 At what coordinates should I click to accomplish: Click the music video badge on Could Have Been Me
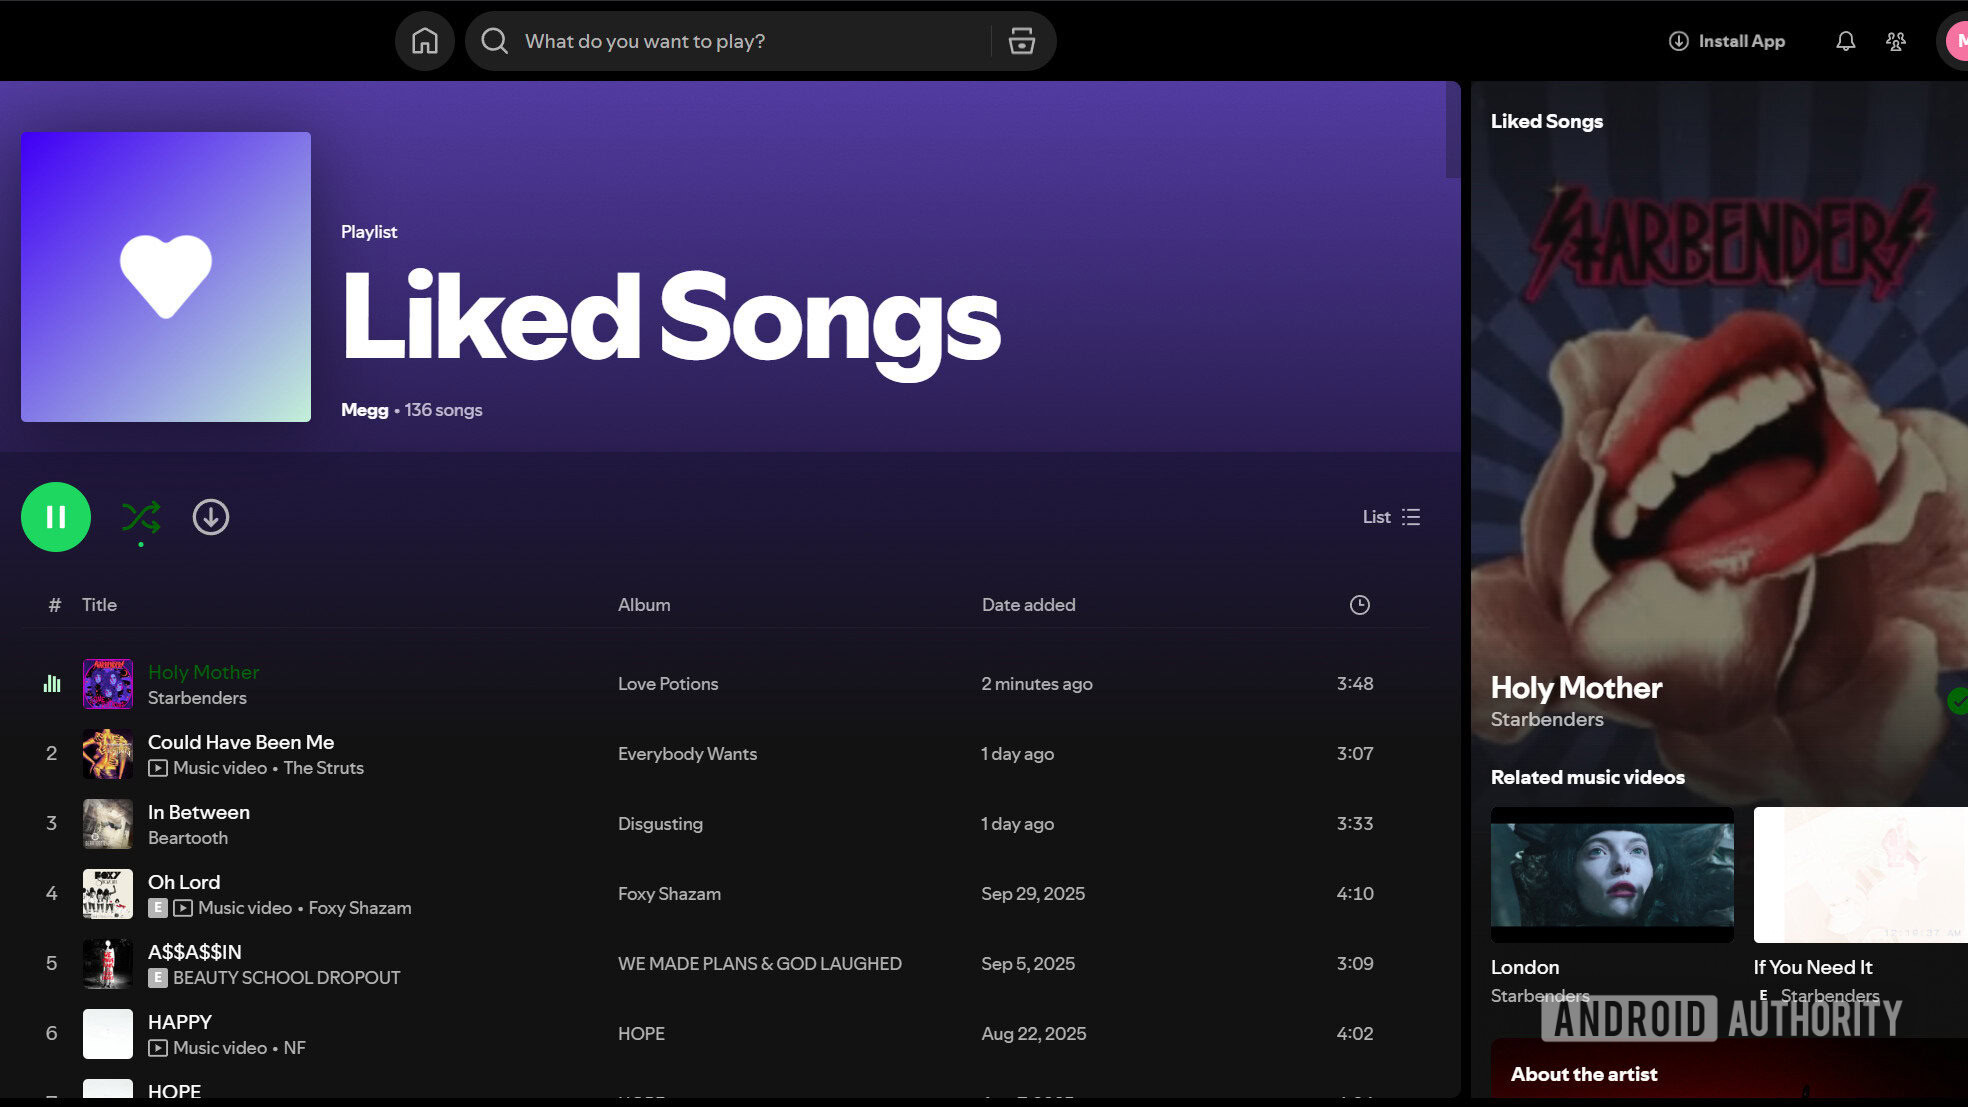coord(158,768)
